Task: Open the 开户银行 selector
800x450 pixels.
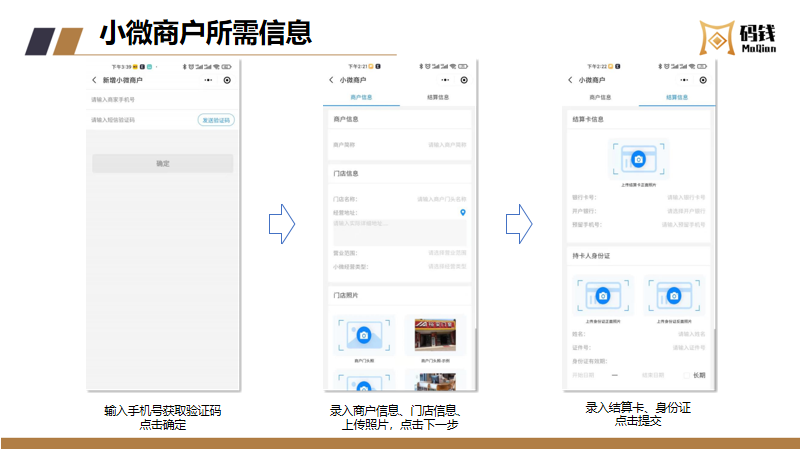Action: point(684,211)
